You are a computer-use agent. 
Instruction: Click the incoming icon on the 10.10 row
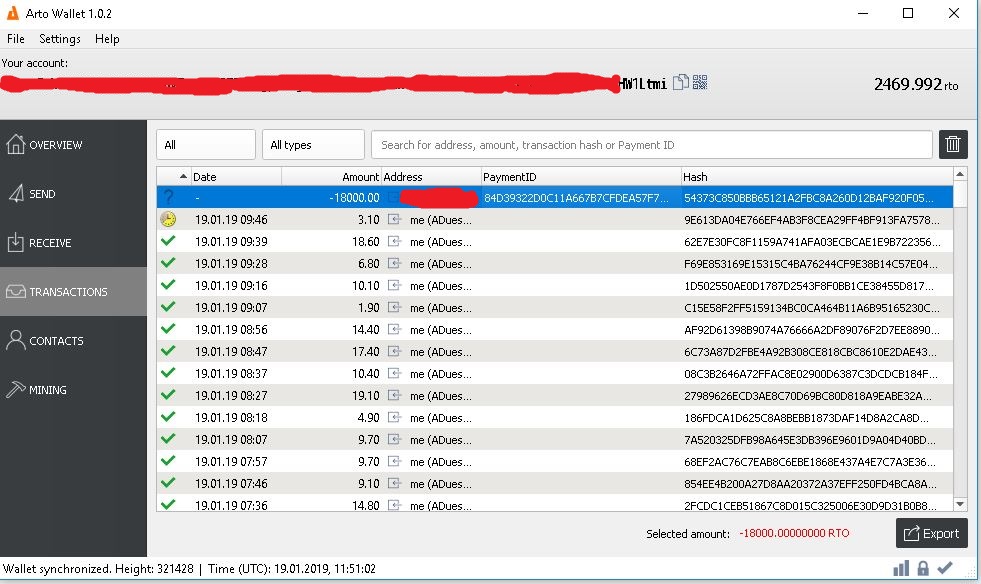point(394,285)
